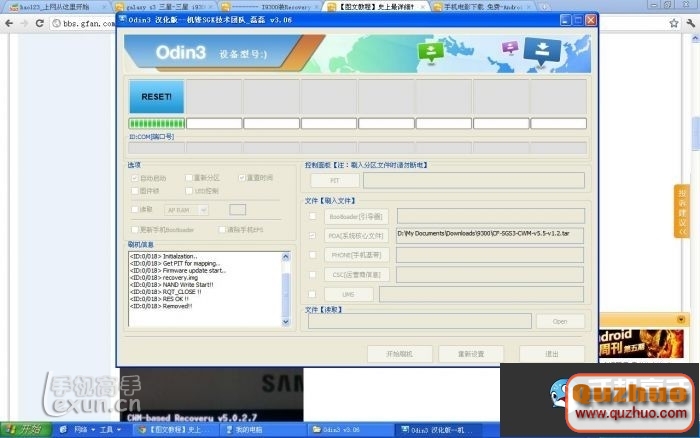Click the green progress bar under RESET!
This screenshot has width=700, height=438.
click(157, 123)
